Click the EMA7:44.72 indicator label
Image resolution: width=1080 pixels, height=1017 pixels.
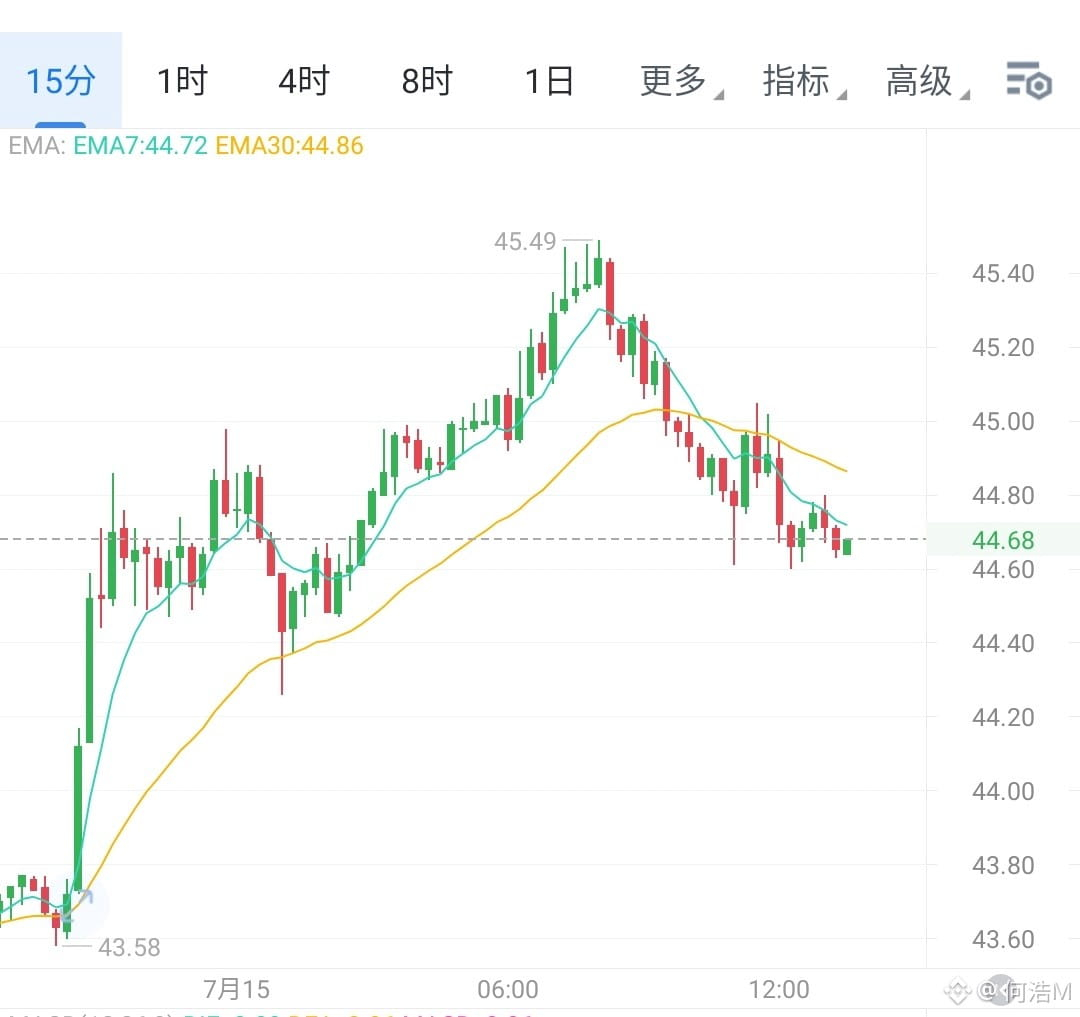pyautogui.click(x=140, y=145)
